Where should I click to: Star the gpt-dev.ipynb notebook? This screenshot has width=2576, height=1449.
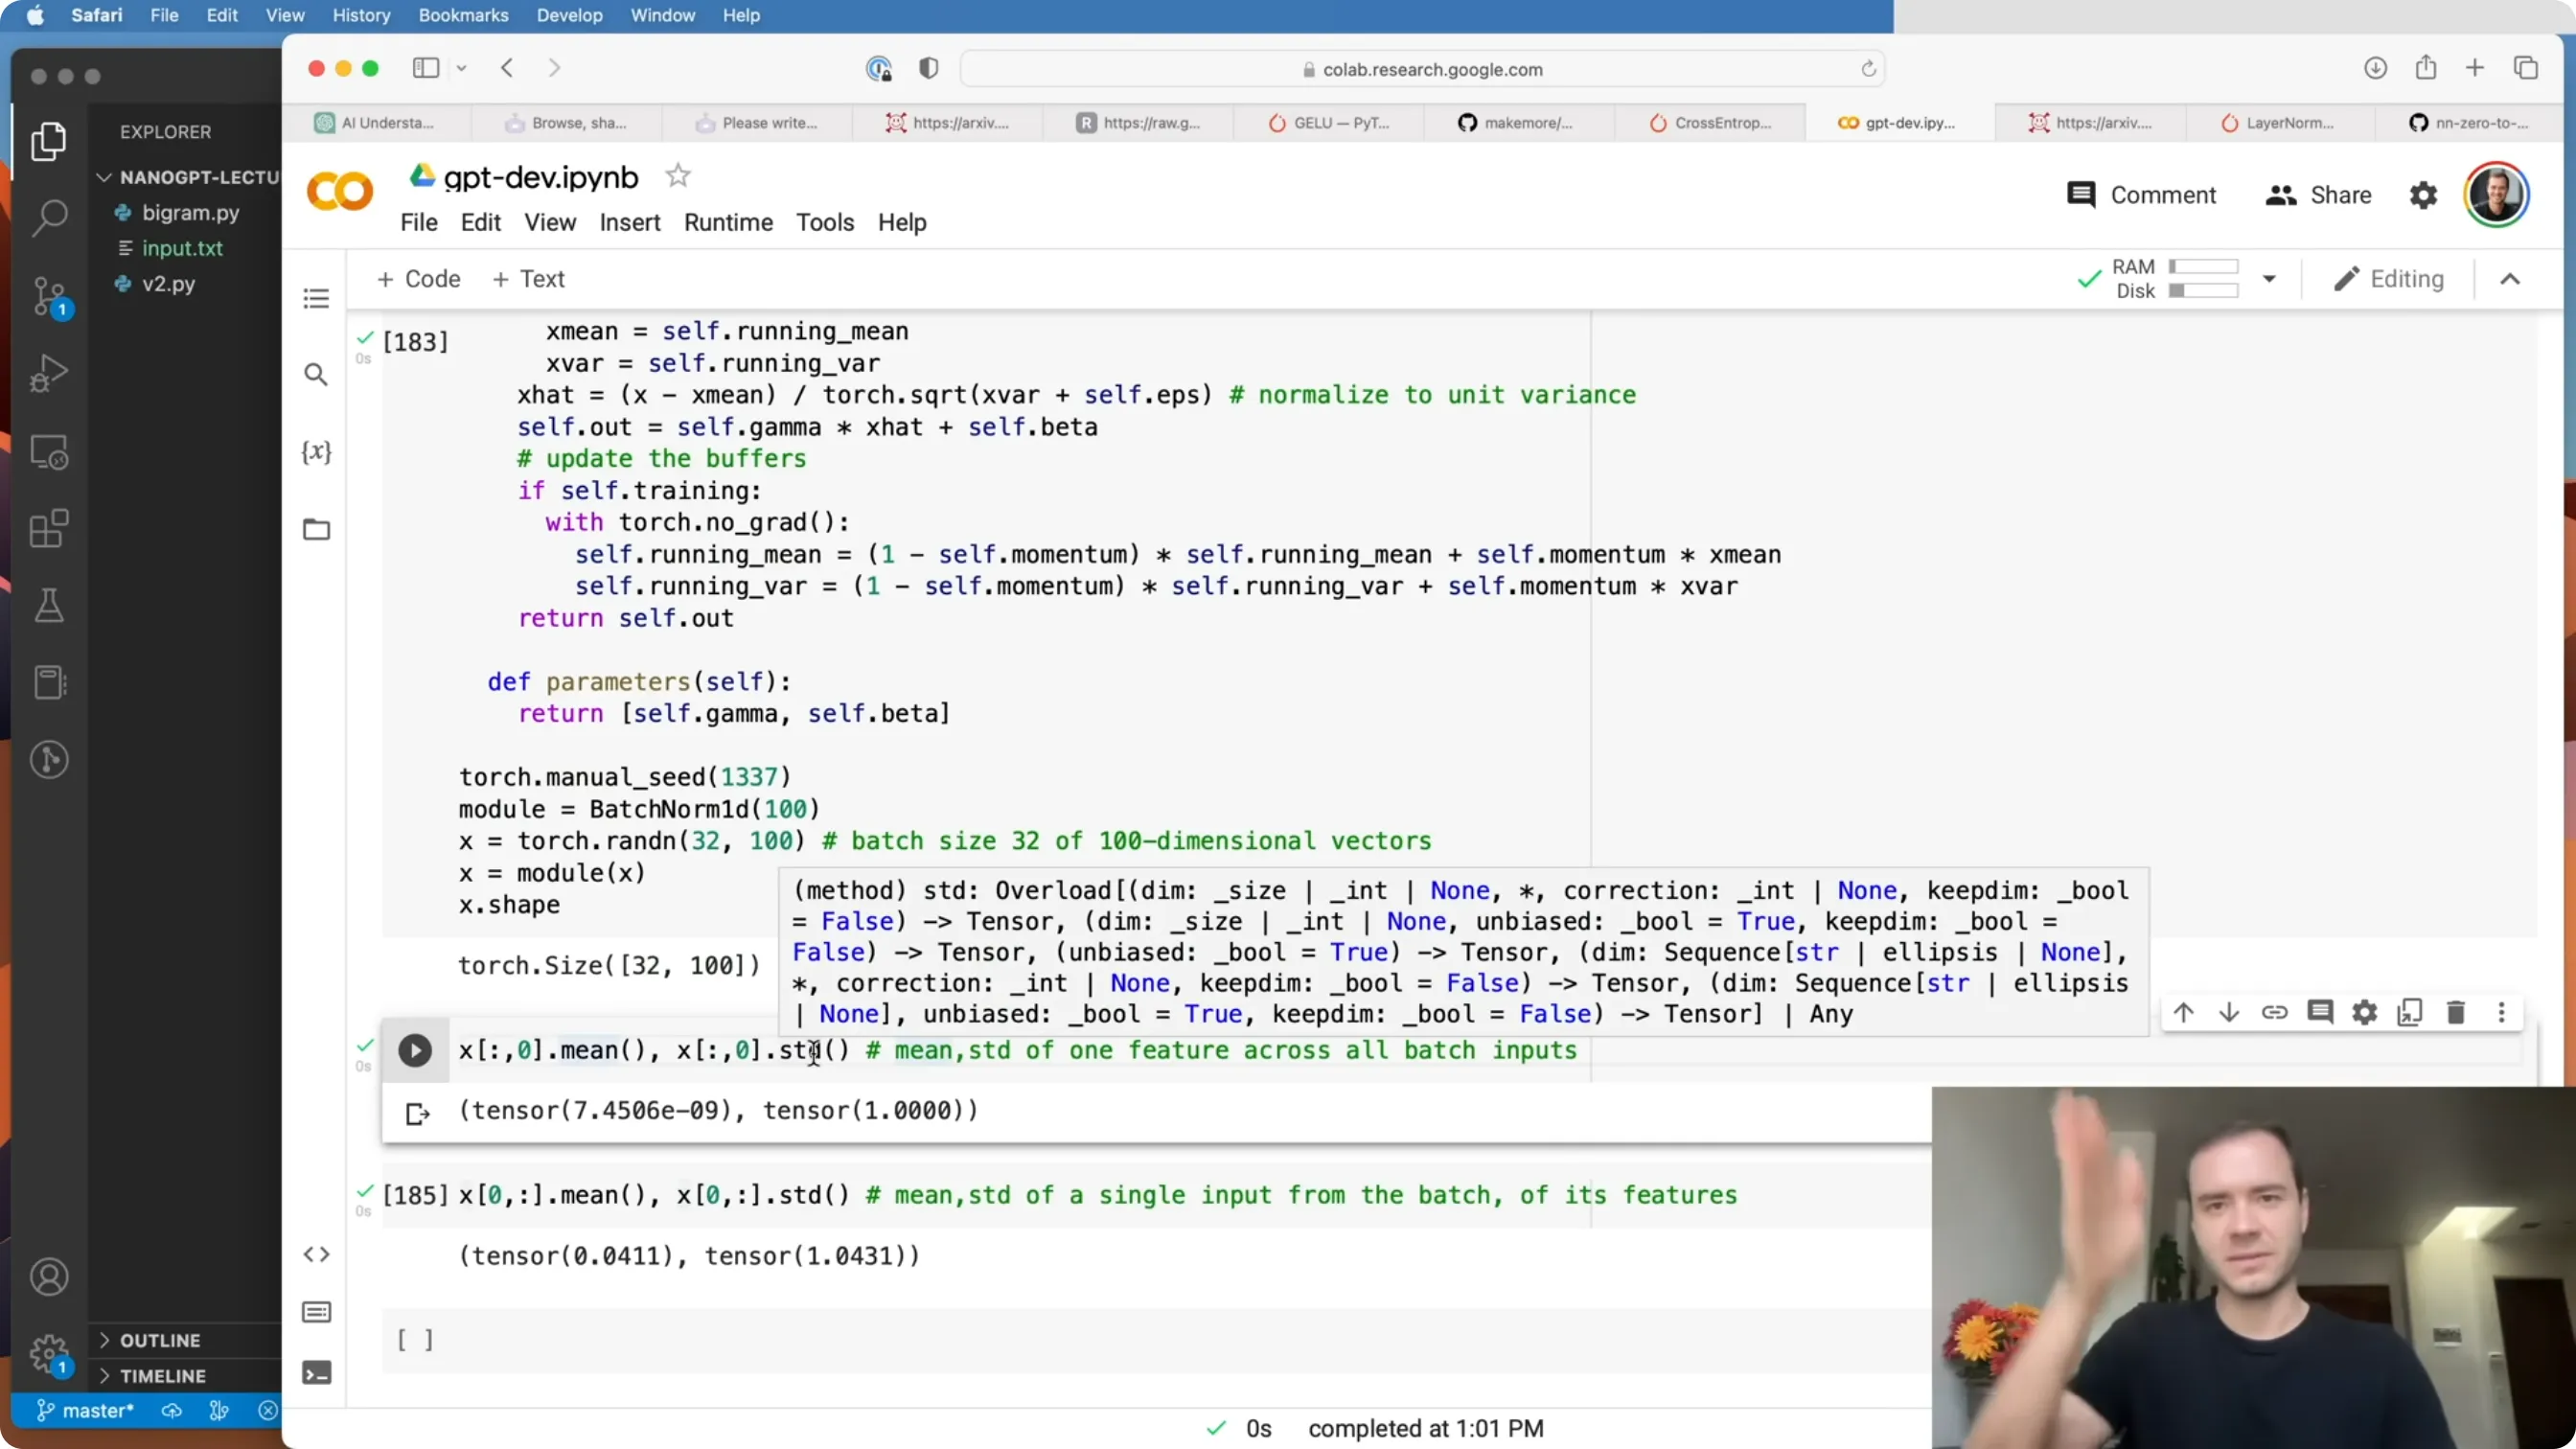coord(678,176)
